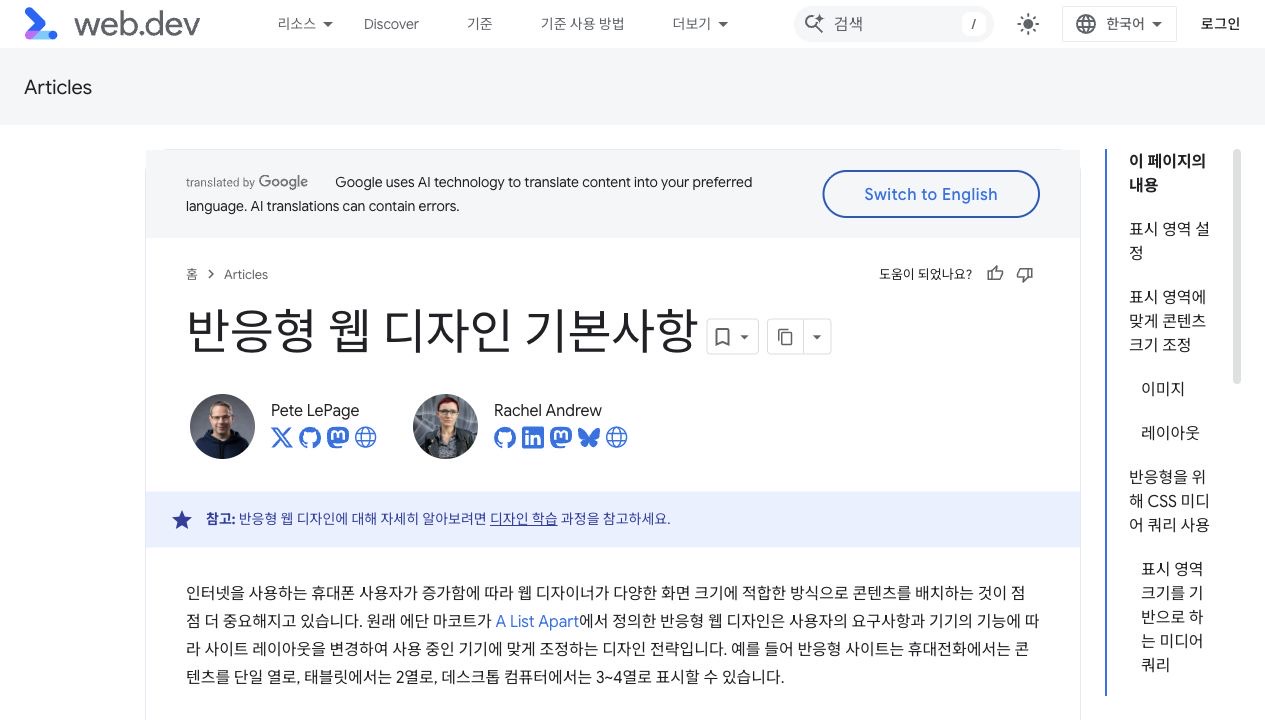1265x720 pixels.
Task: Click the Articles breadcrumb link
Action: click(x=246, y=274)
